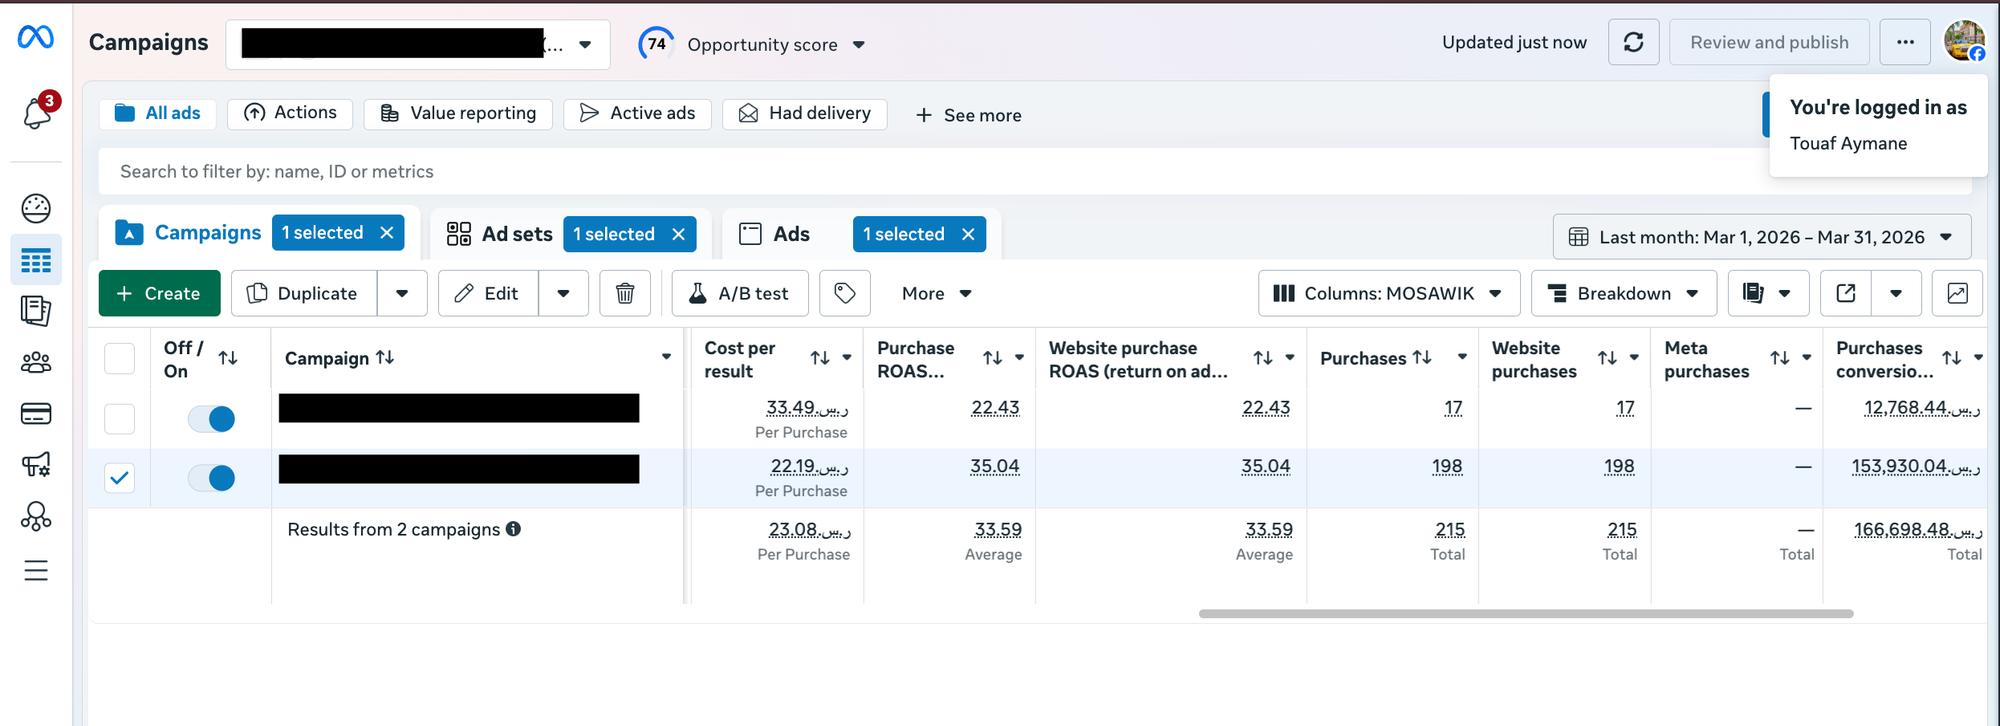
Task: Uncheck the second campaign row checkbox
Action: click(120, 478)
